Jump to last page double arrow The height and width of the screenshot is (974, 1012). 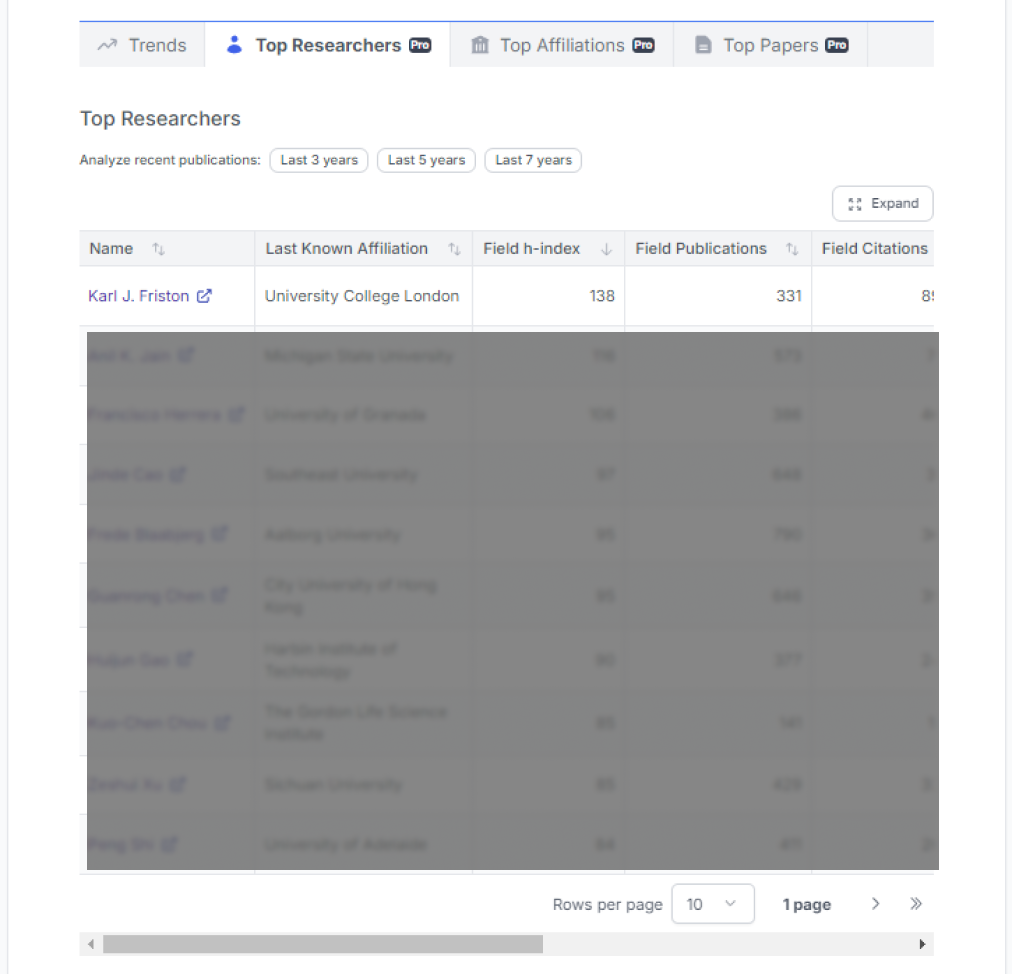pyautogui.click(x=916, y=904)
